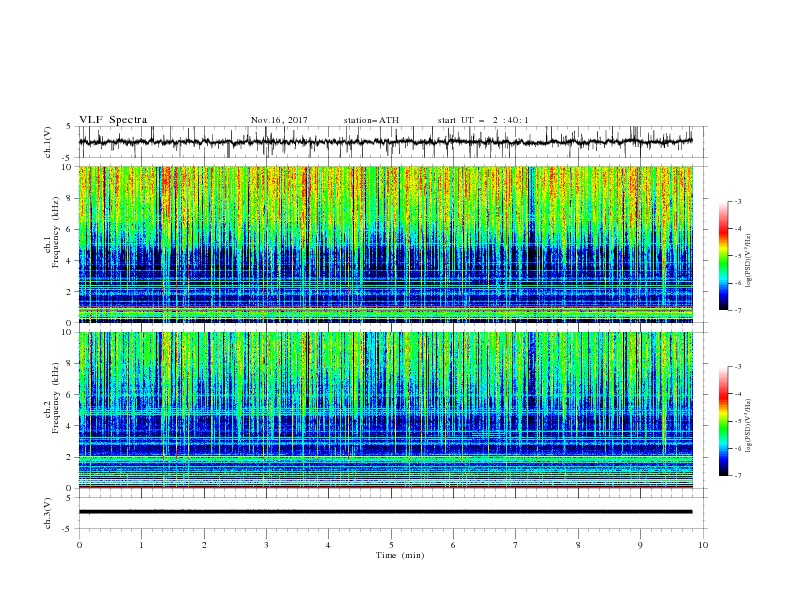792x612 pixels.
Task: Click the "10" tick label on the Time axis
Action: [703, 545]
